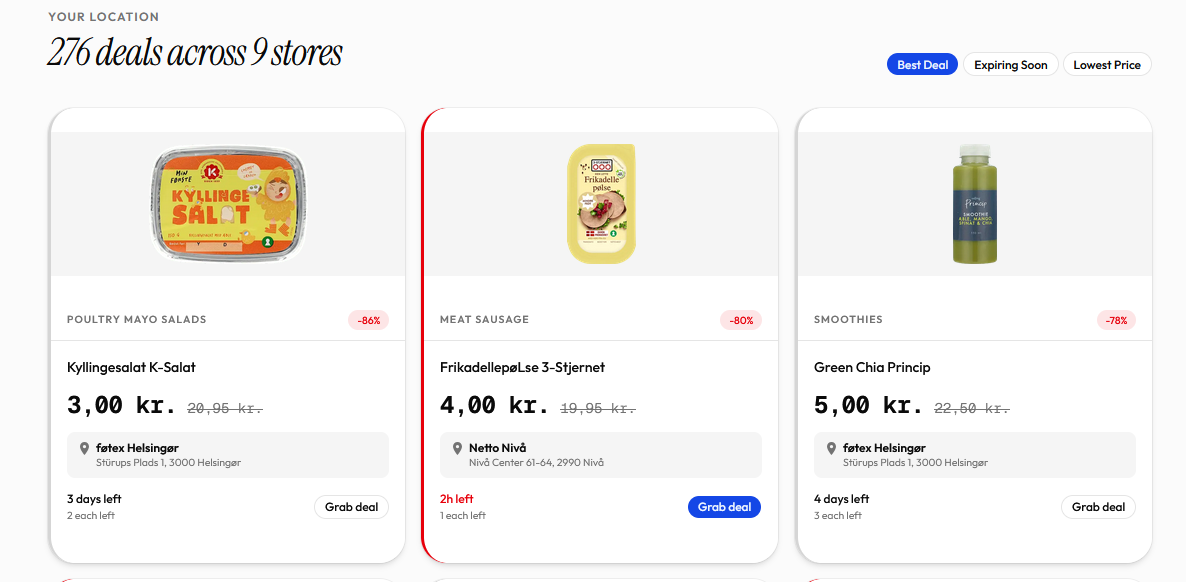Select the Best Deal sort option

pyautogui.click(x=922, y=65)
